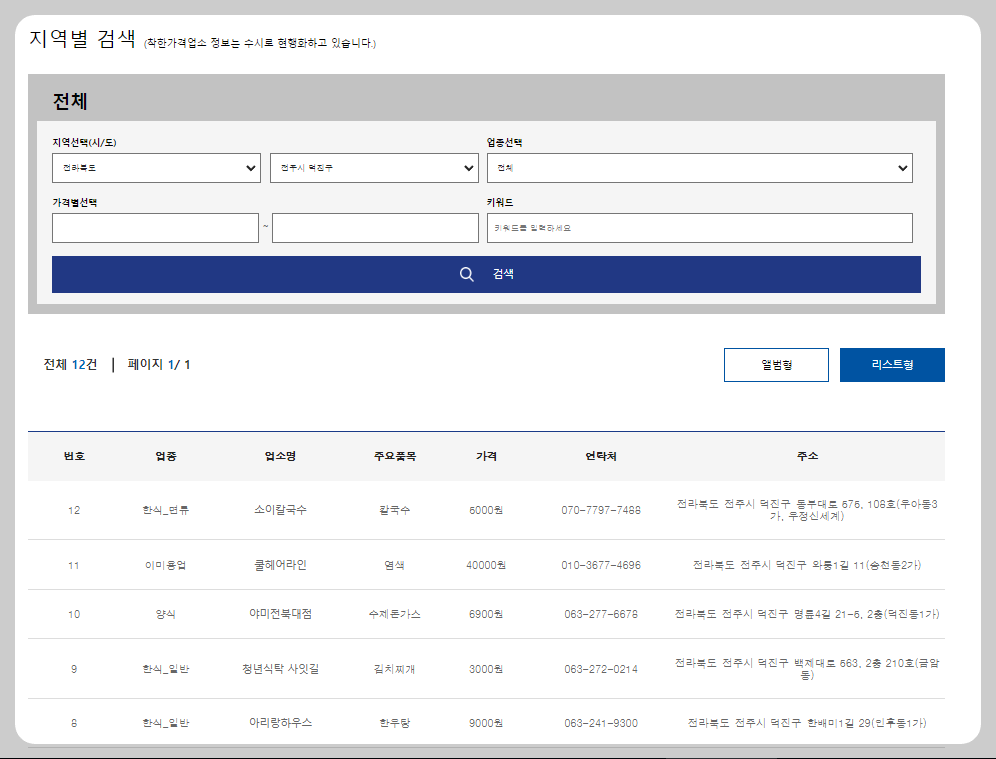This screenshot has width=996, height=759.
Task: Click the address of 쿨헤어라인
Action: tap(808, 564)
